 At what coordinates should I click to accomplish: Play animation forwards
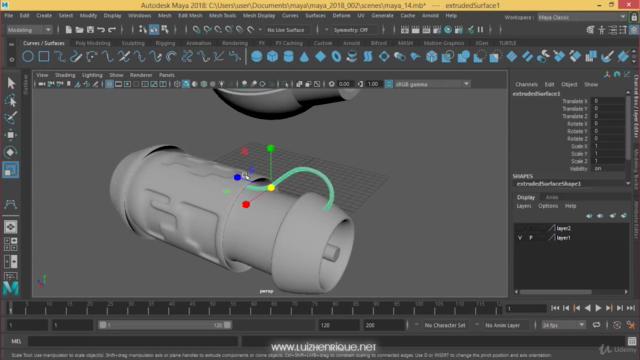(x=598, y=308)
